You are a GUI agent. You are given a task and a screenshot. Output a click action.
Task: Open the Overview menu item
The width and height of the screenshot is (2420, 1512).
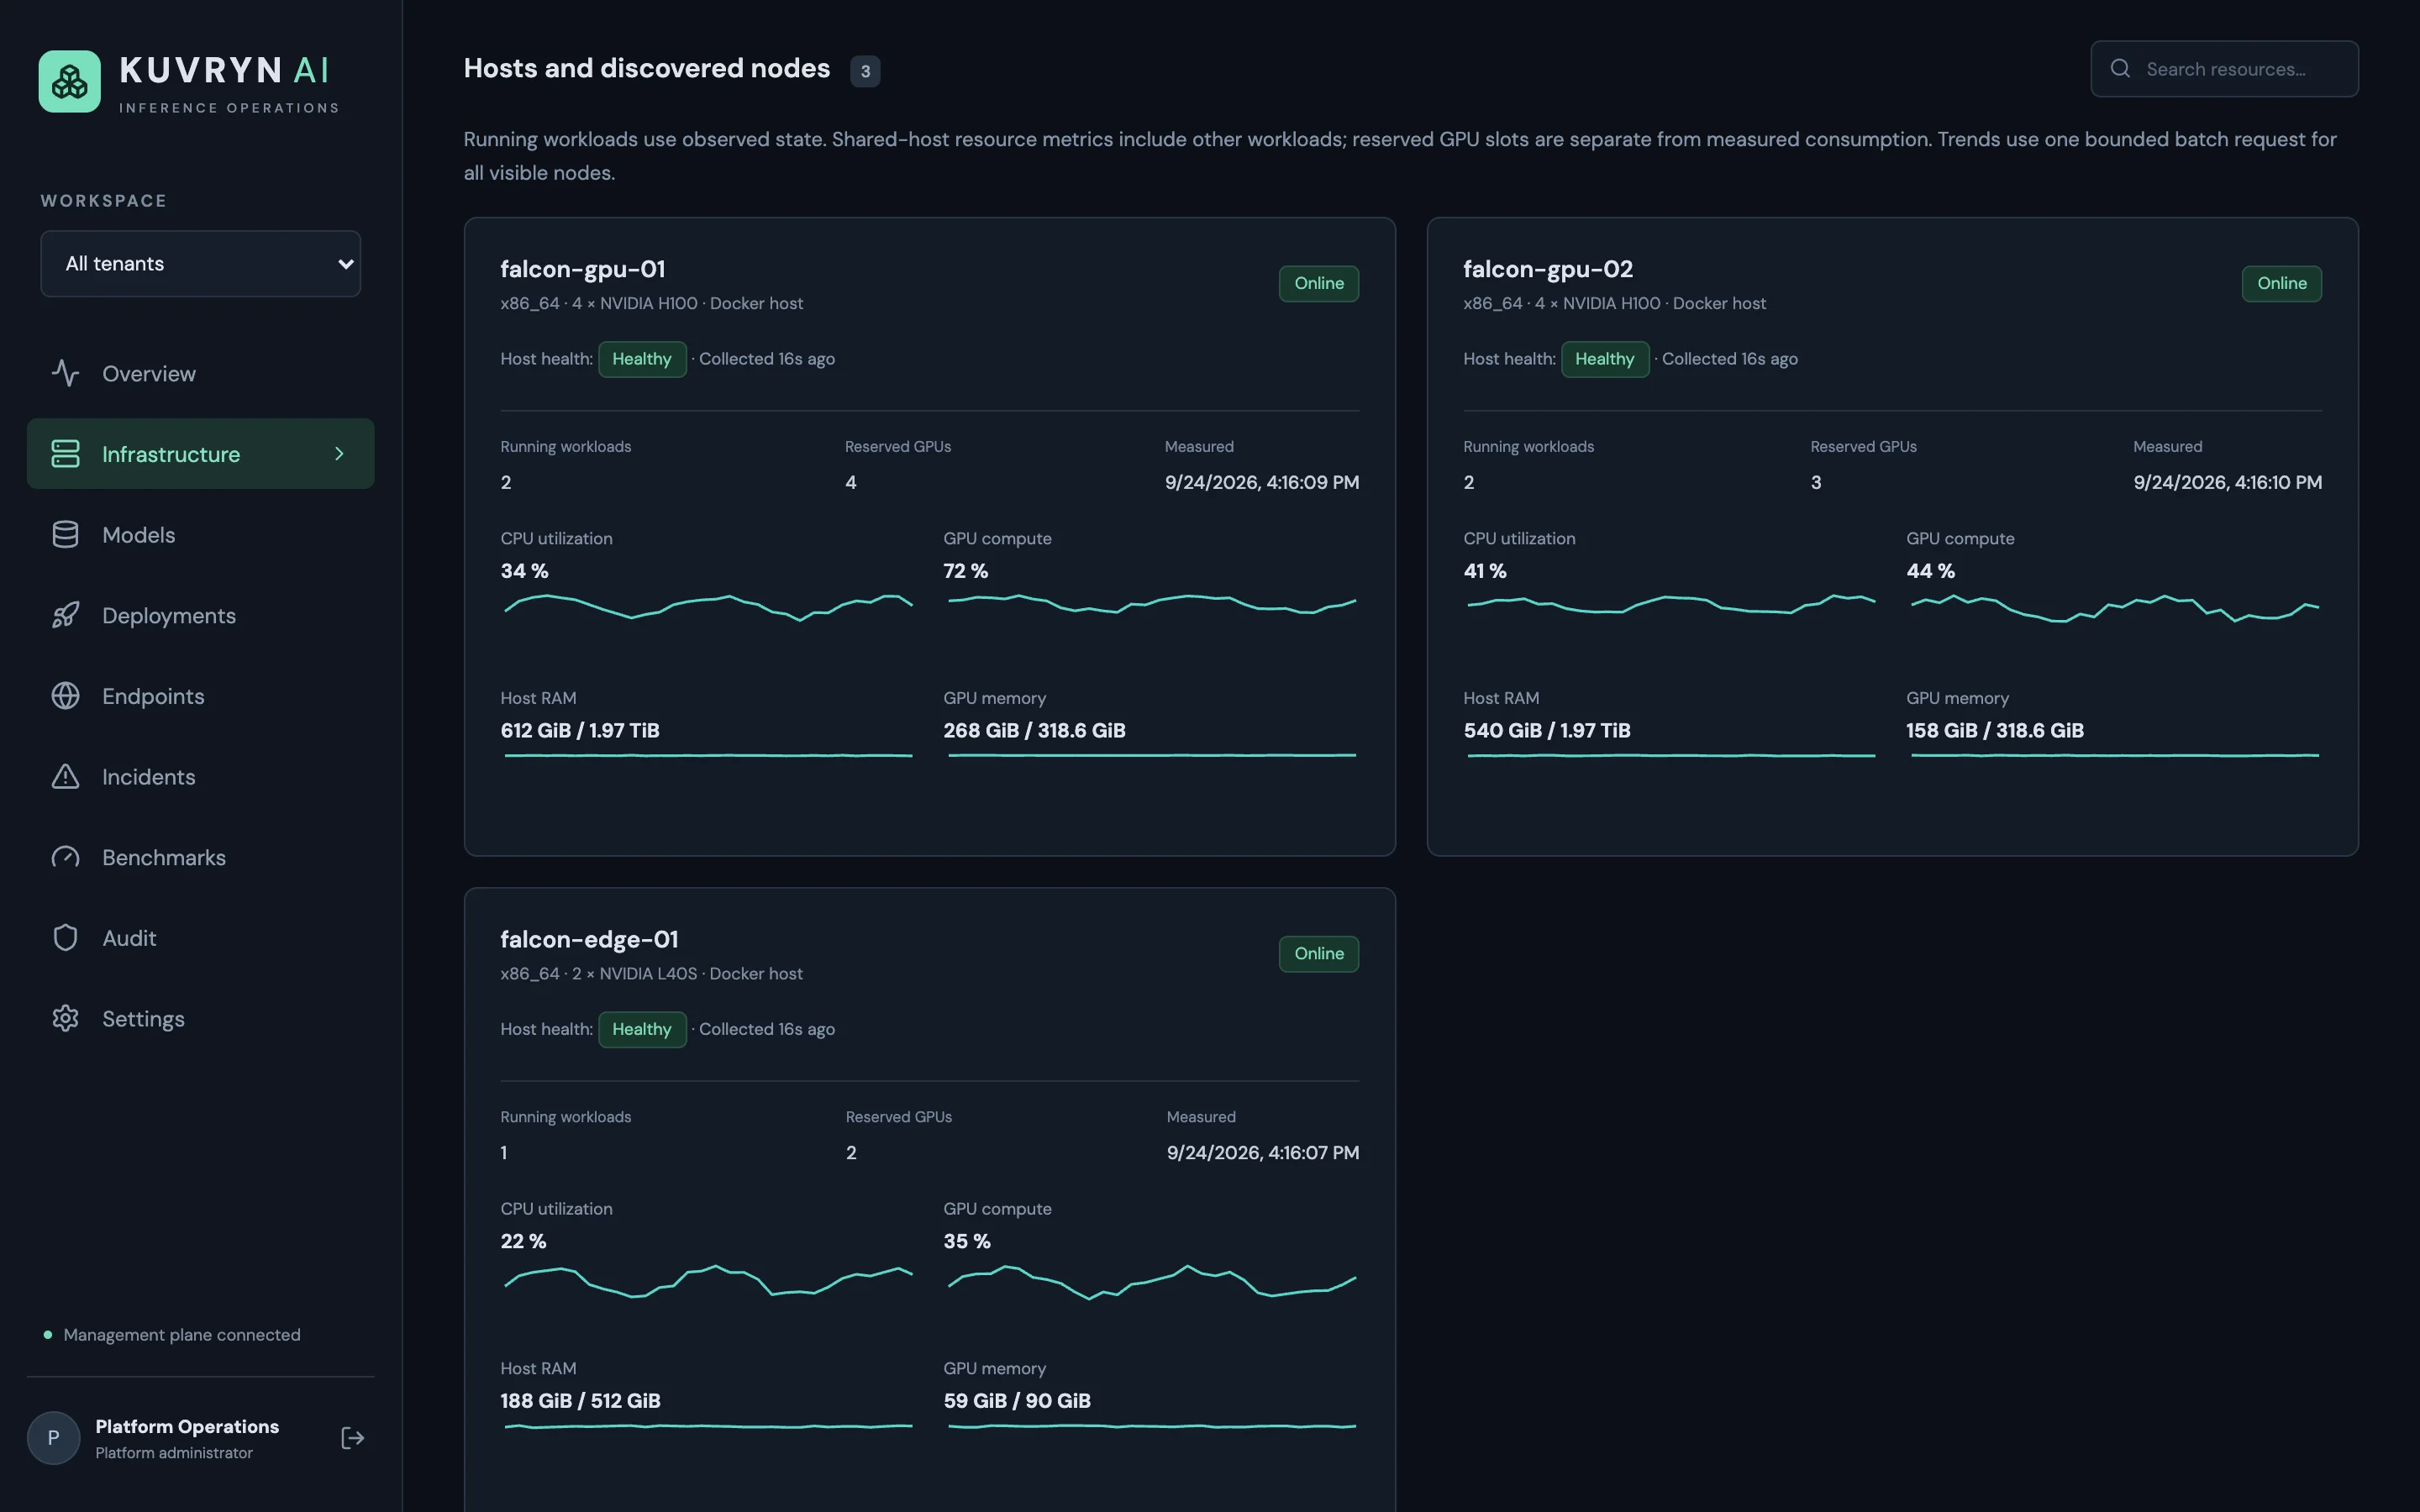200,373
